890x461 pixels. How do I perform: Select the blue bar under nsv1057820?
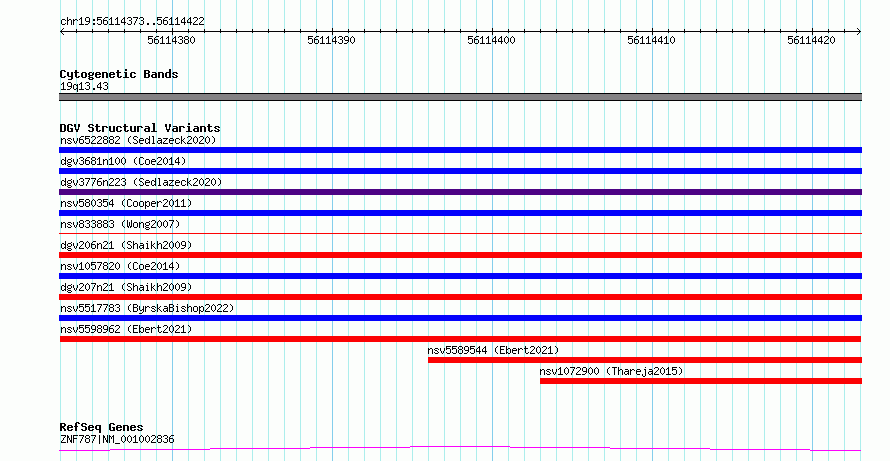pyautogui.click(x=460, y=276)
